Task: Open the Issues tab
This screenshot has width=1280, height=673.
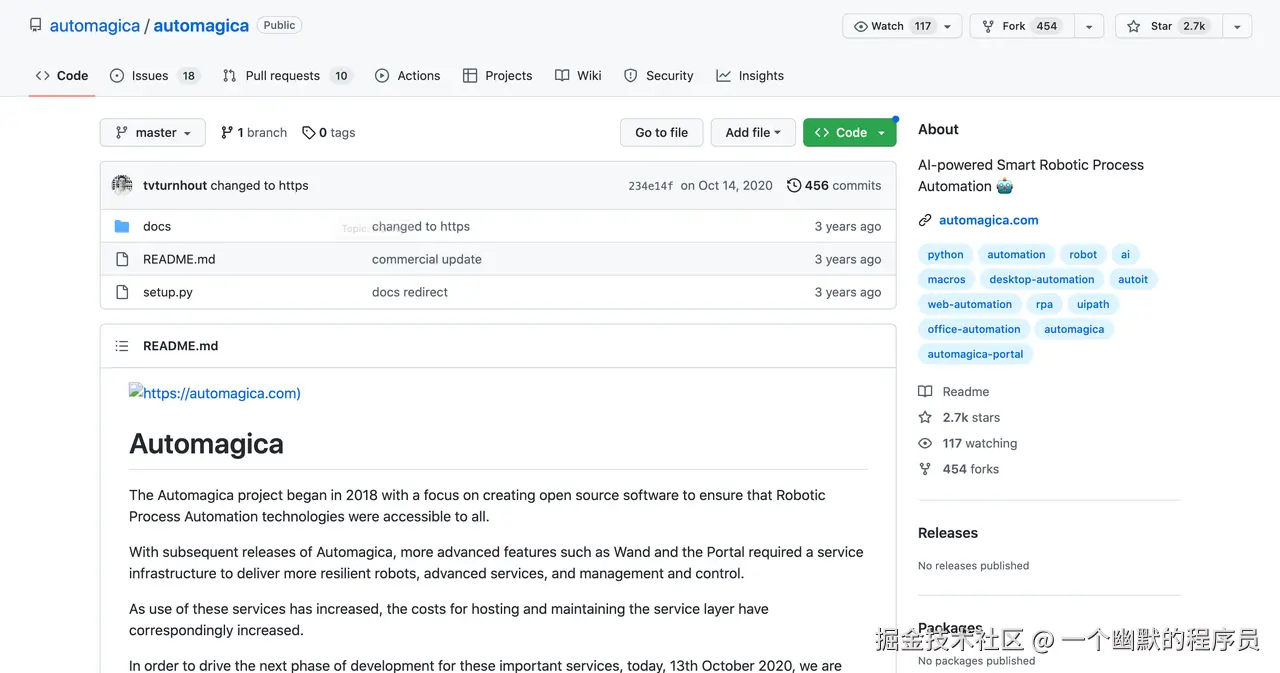Action: (x=155, y=76)
